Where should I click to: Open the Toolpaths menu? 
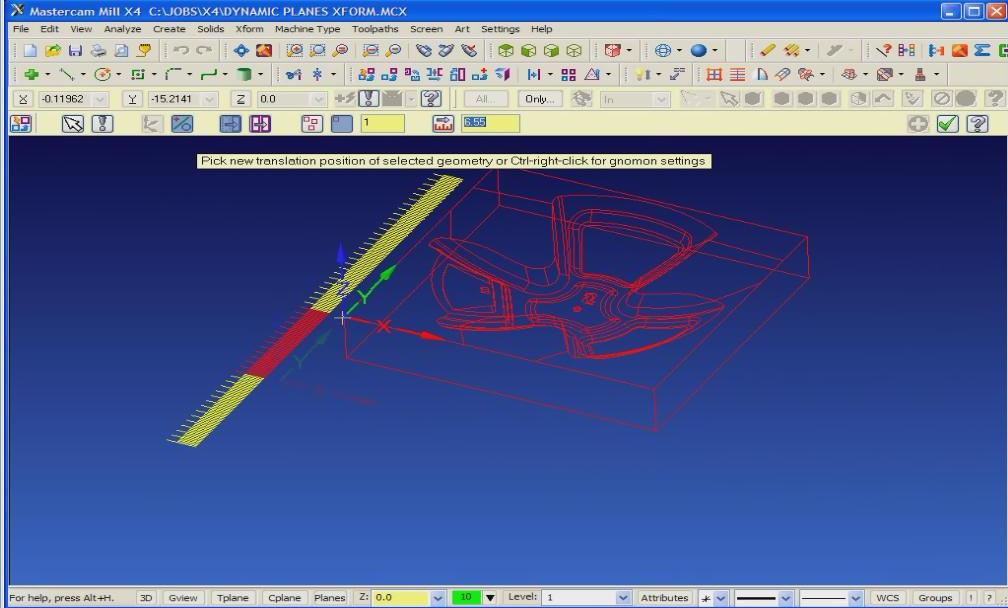[x=375, y=29]
